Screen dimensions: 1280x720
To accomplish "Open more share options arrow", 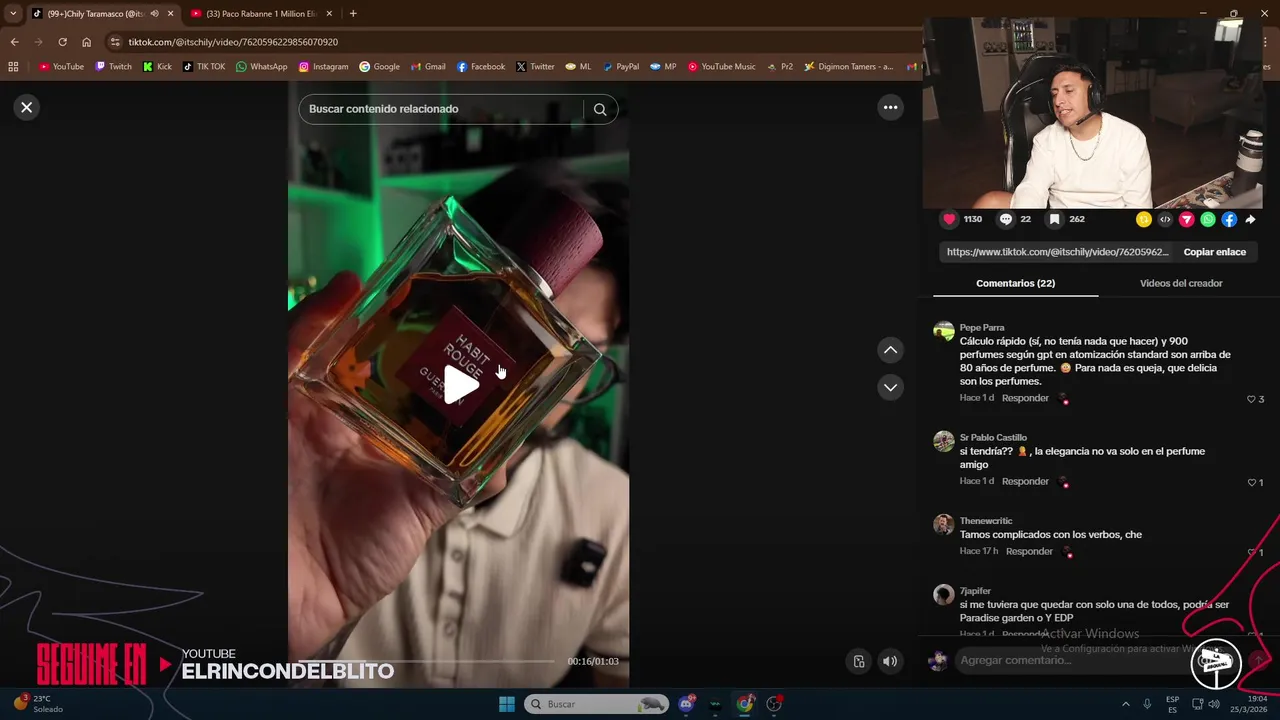I will [x=1250, y=219].
